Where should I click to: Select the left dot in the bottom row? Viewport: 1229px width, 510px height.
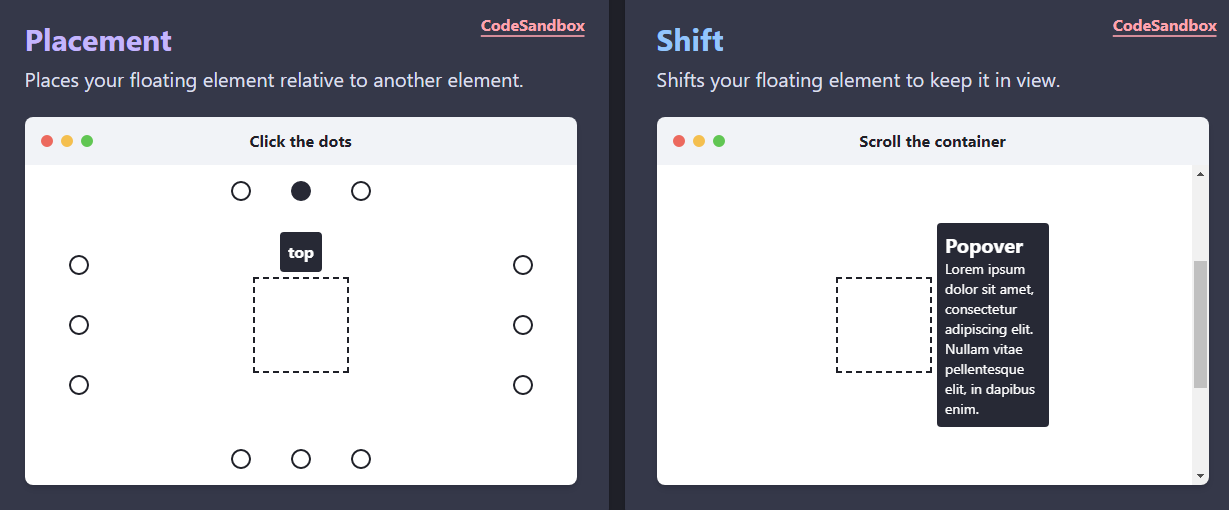pyautogui.click(x=241, y=459)
